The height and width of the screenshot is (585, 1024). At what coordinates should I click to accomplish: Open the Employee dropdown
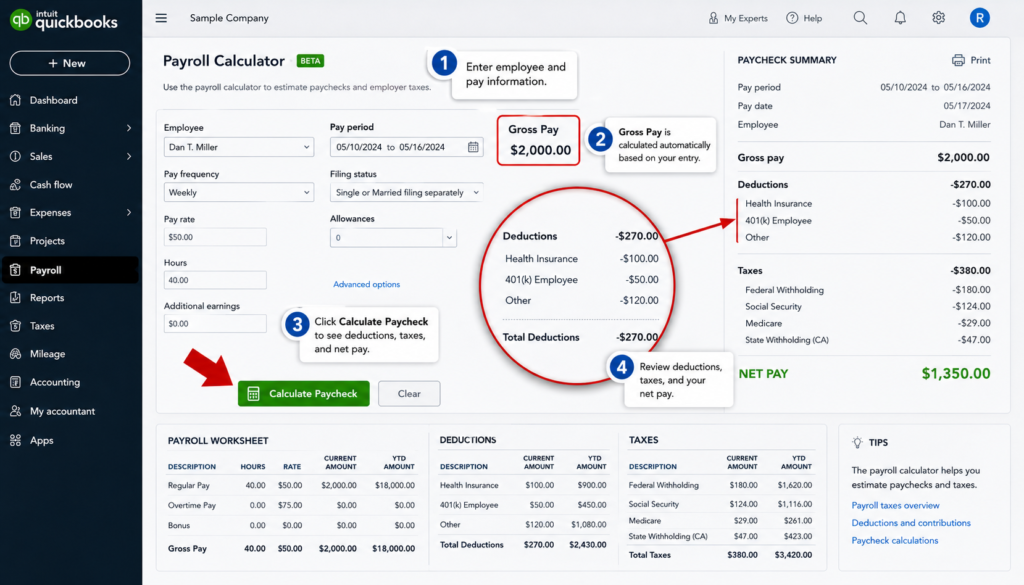(238, 147)
